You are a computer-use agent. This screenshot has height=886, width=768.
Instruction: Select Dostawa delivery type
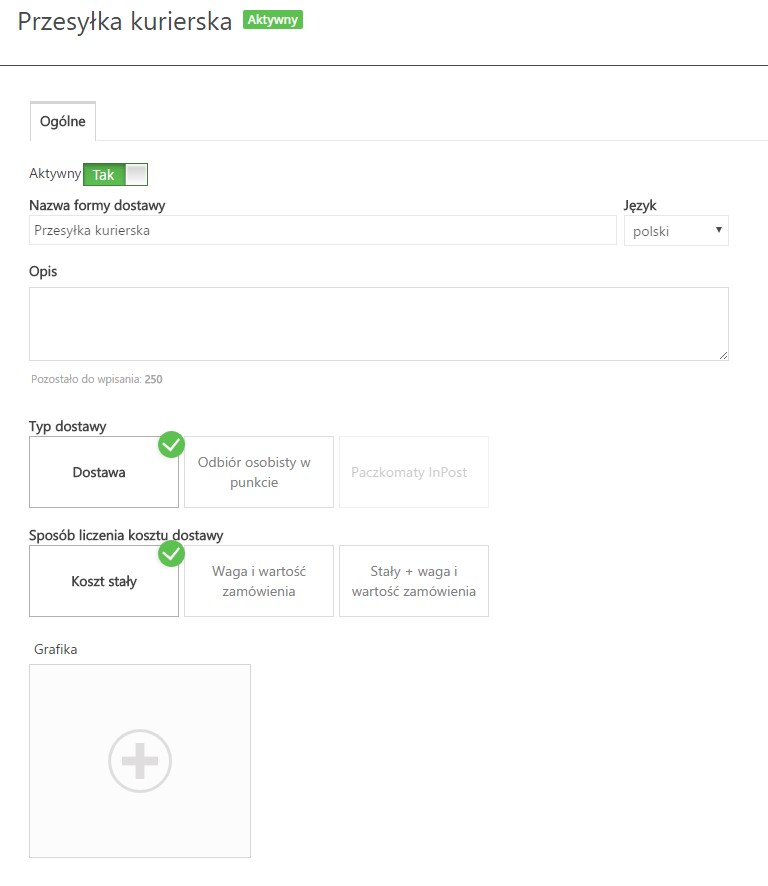[104, 472]
